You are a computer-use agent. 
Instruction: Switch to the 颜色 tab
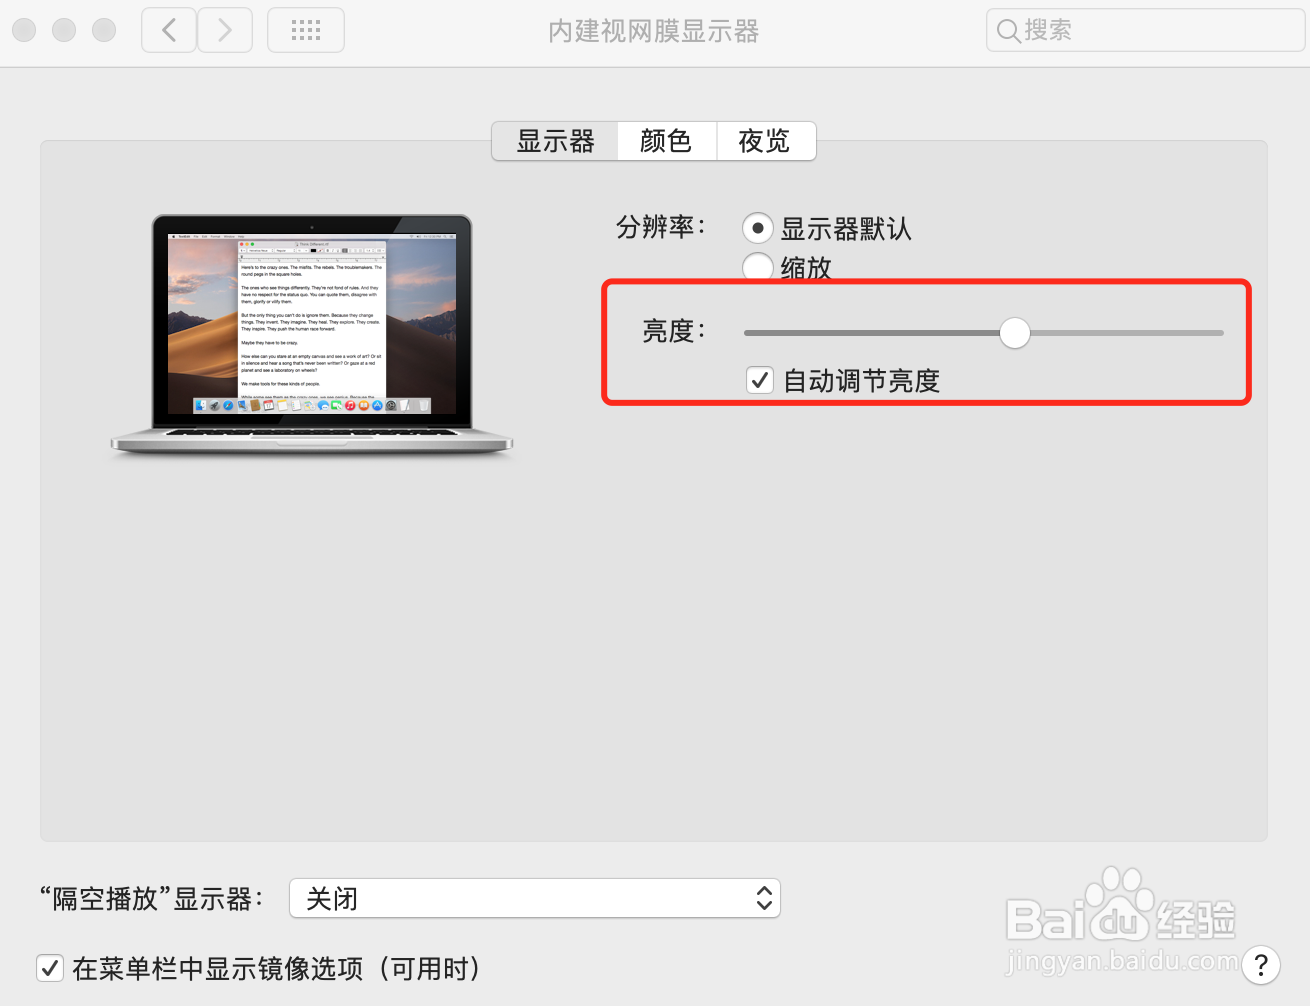click(x=667, y=141)
